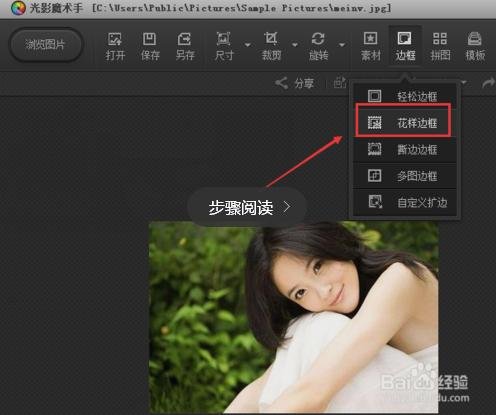This screenshot has height=415, width=496.
Task: Open a picture with the 打开 icon
Action: pos(115,46)
